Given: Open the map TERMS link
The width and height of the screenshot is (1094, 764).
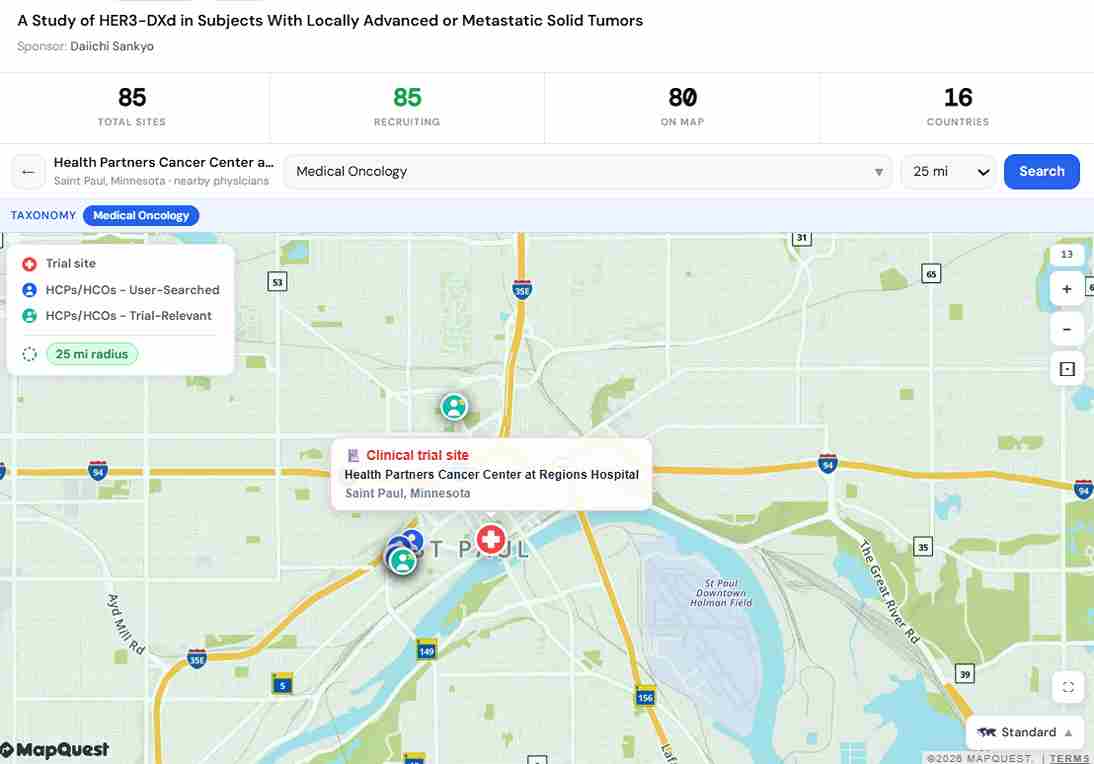Looking at the screenshot, I should 1069,758.
